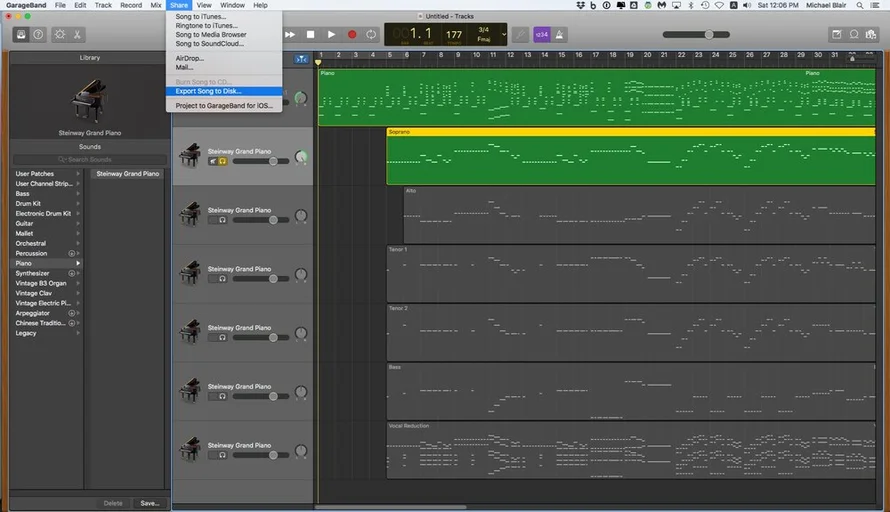Image resolution: width=890 pixels, height=512 pixels.
Task: Toggle the Library button in the toolbar
Action: [21, 35]
